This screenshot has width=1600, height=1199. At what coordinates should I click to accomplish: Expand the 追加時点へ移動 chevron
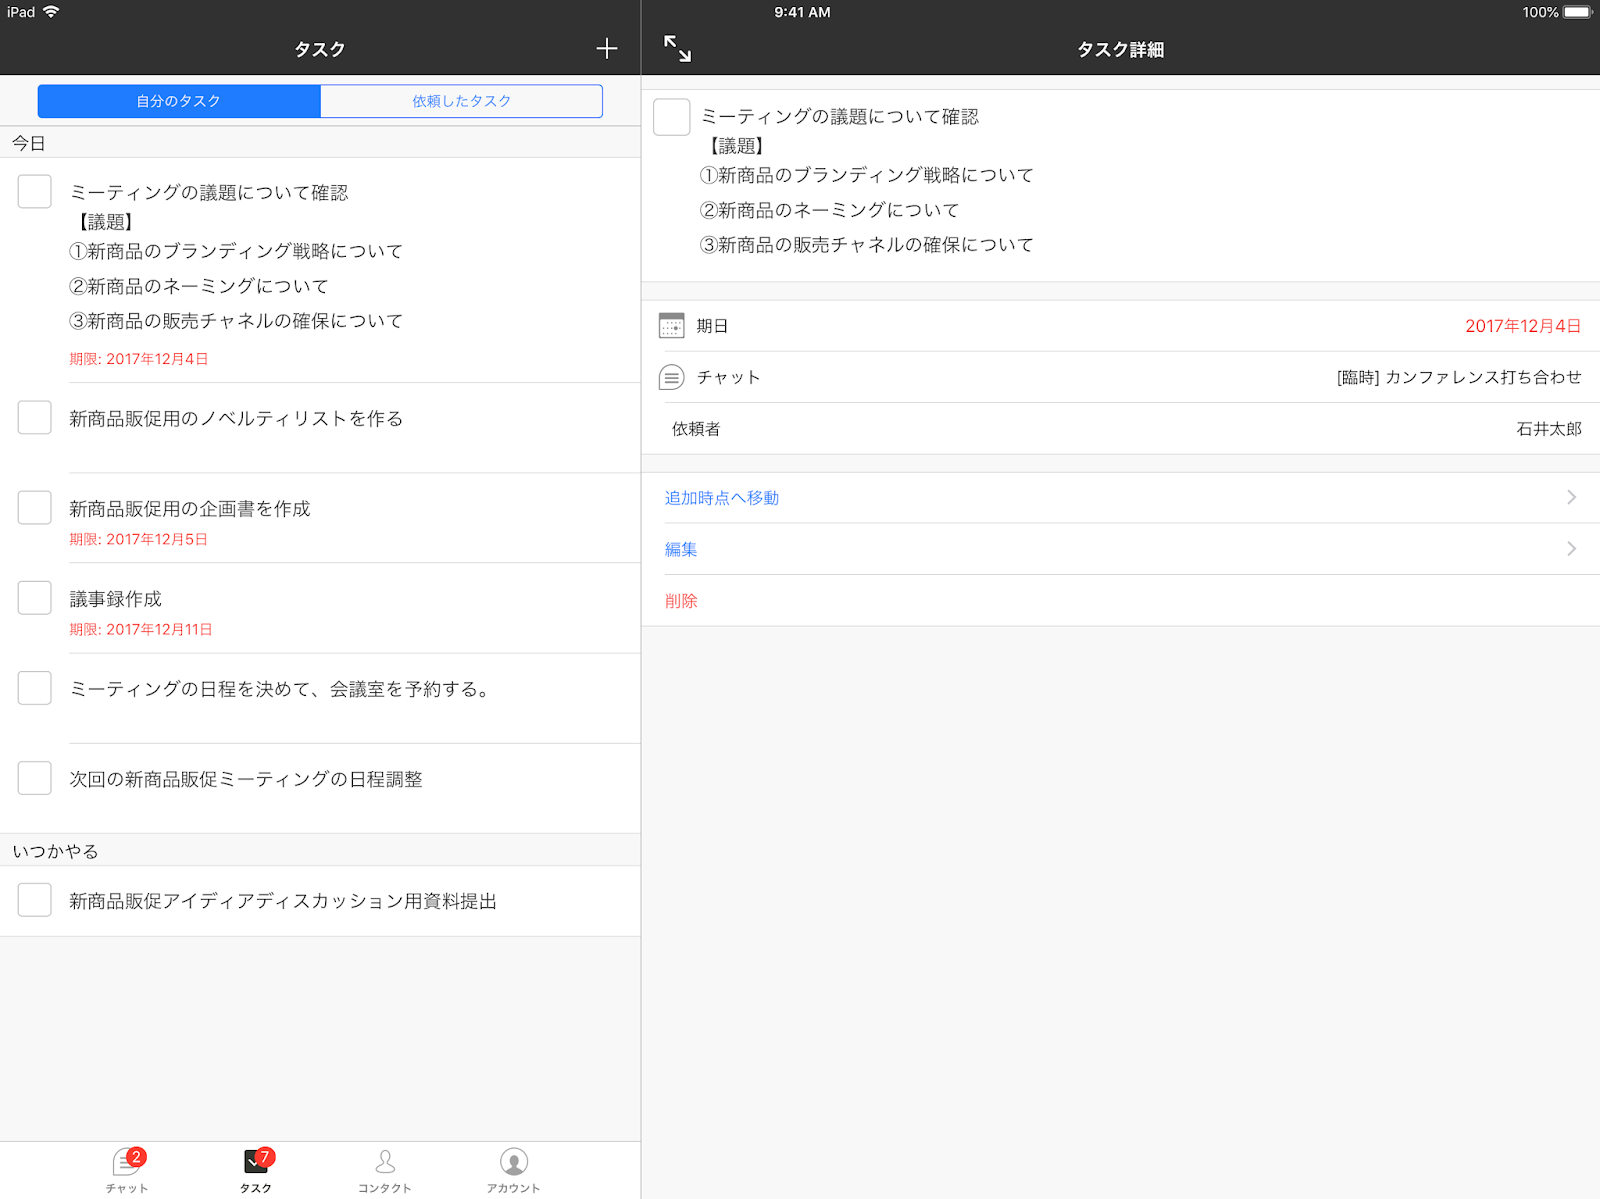1572,497
